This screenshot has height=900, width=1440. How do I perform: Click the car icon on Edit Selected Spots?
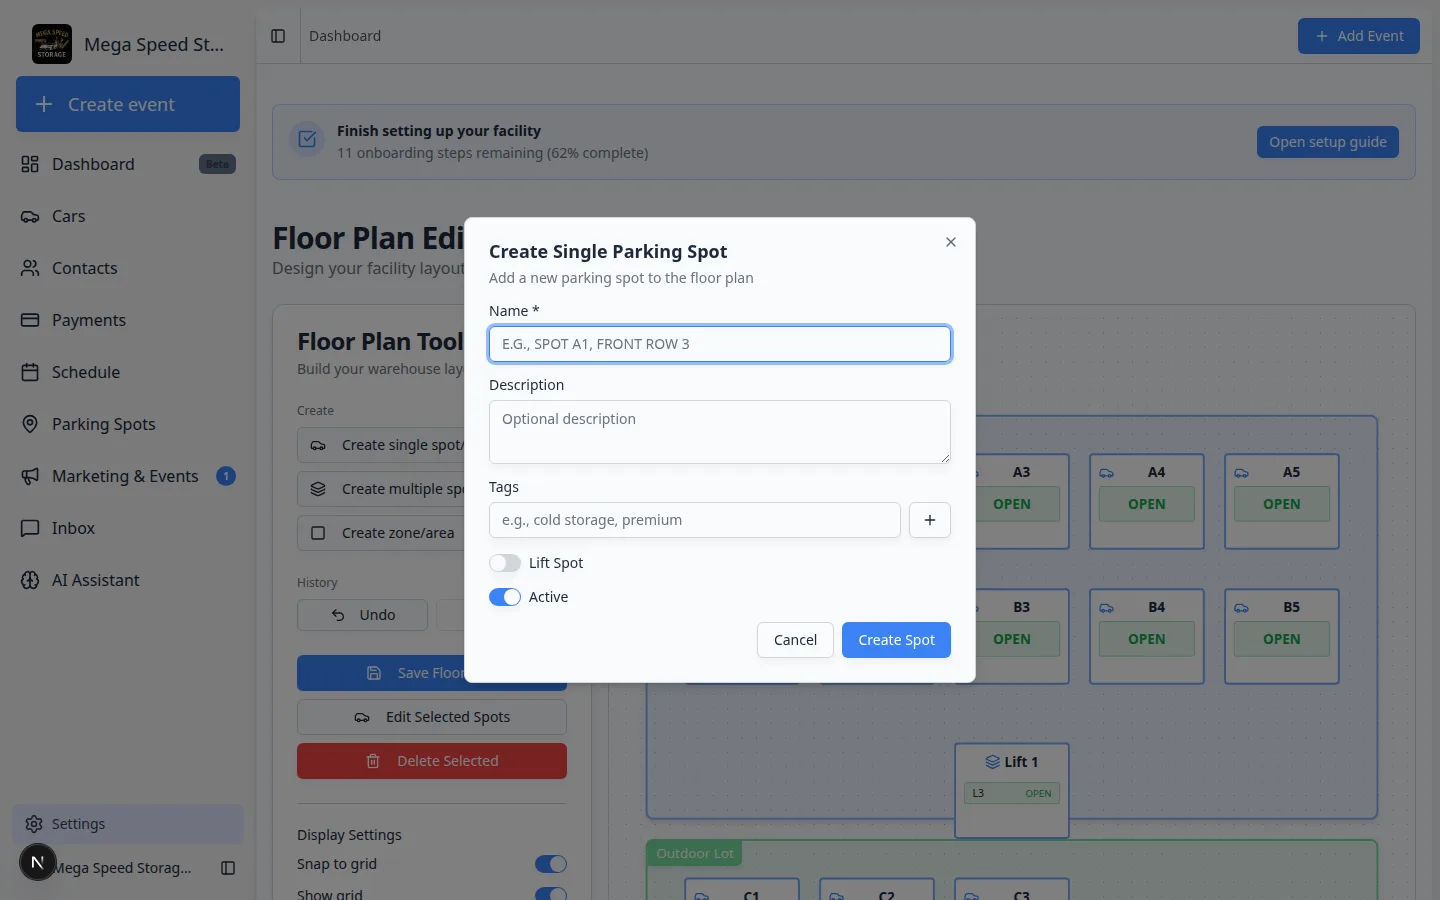(362, 717)
